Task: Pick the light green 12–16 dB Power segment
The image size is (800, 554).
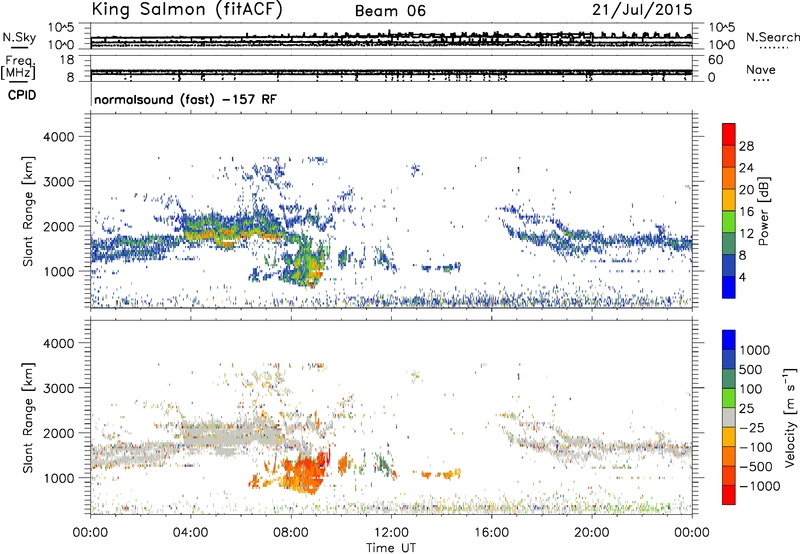Action: point(729,221)
